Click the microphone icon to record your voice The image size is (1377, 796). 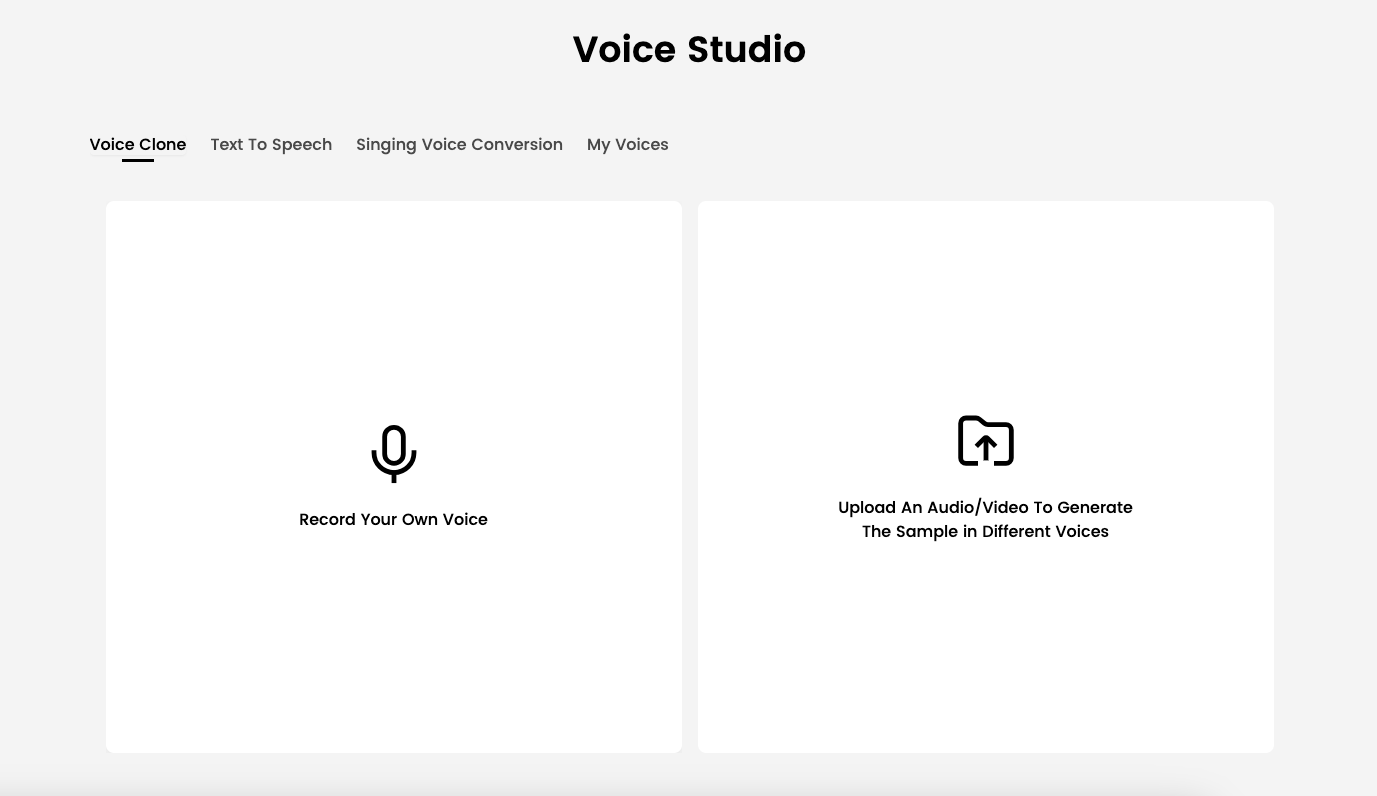click(x=393, y=452)
